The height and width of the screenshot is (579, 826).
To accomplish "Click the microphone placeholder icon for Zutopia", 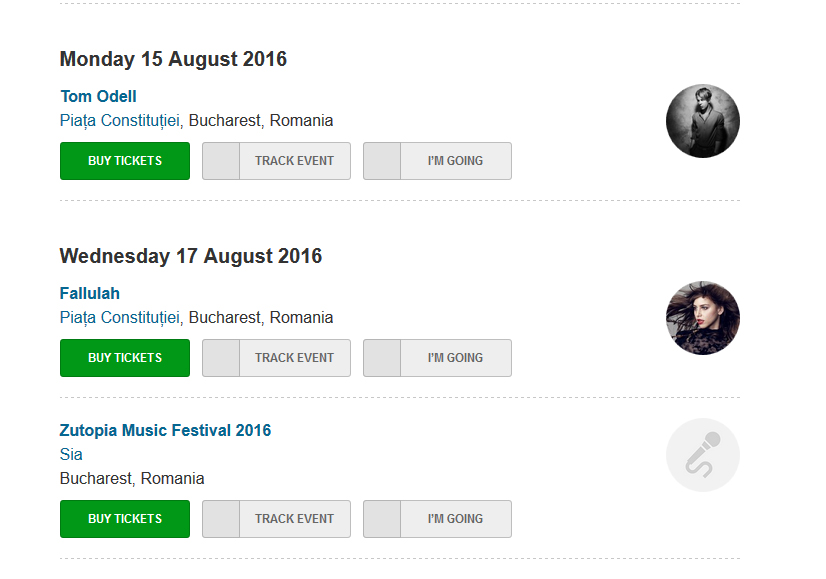I will point(702,455).
